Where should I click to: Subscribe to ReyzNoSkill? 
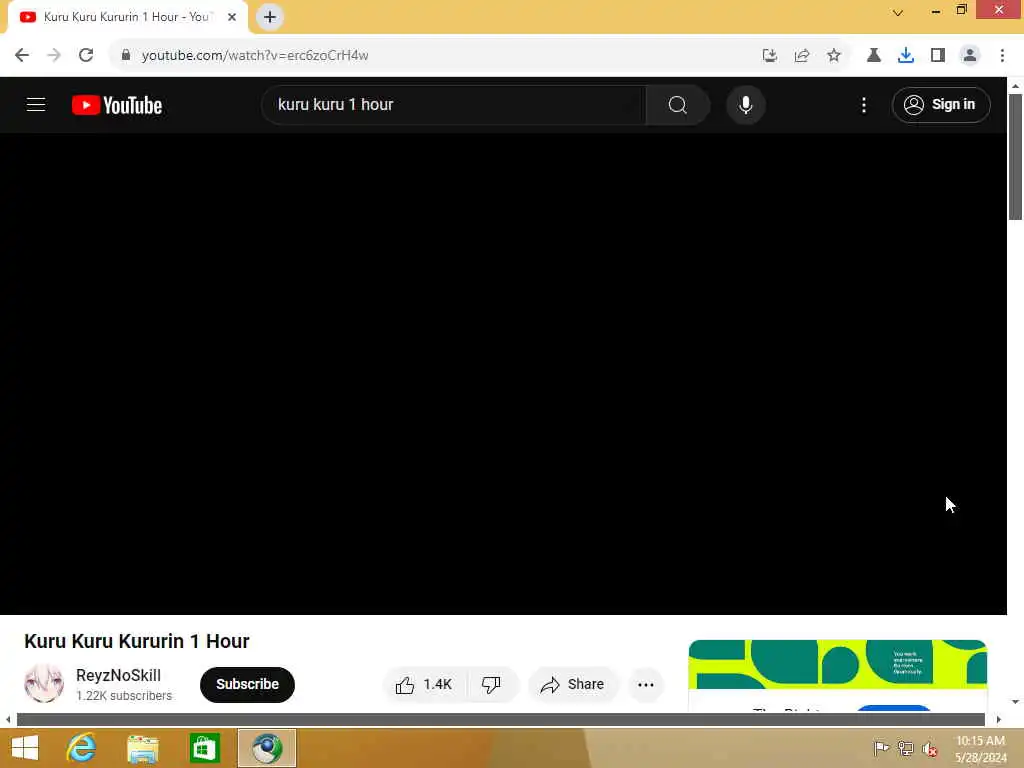click(x=248, y=684)
